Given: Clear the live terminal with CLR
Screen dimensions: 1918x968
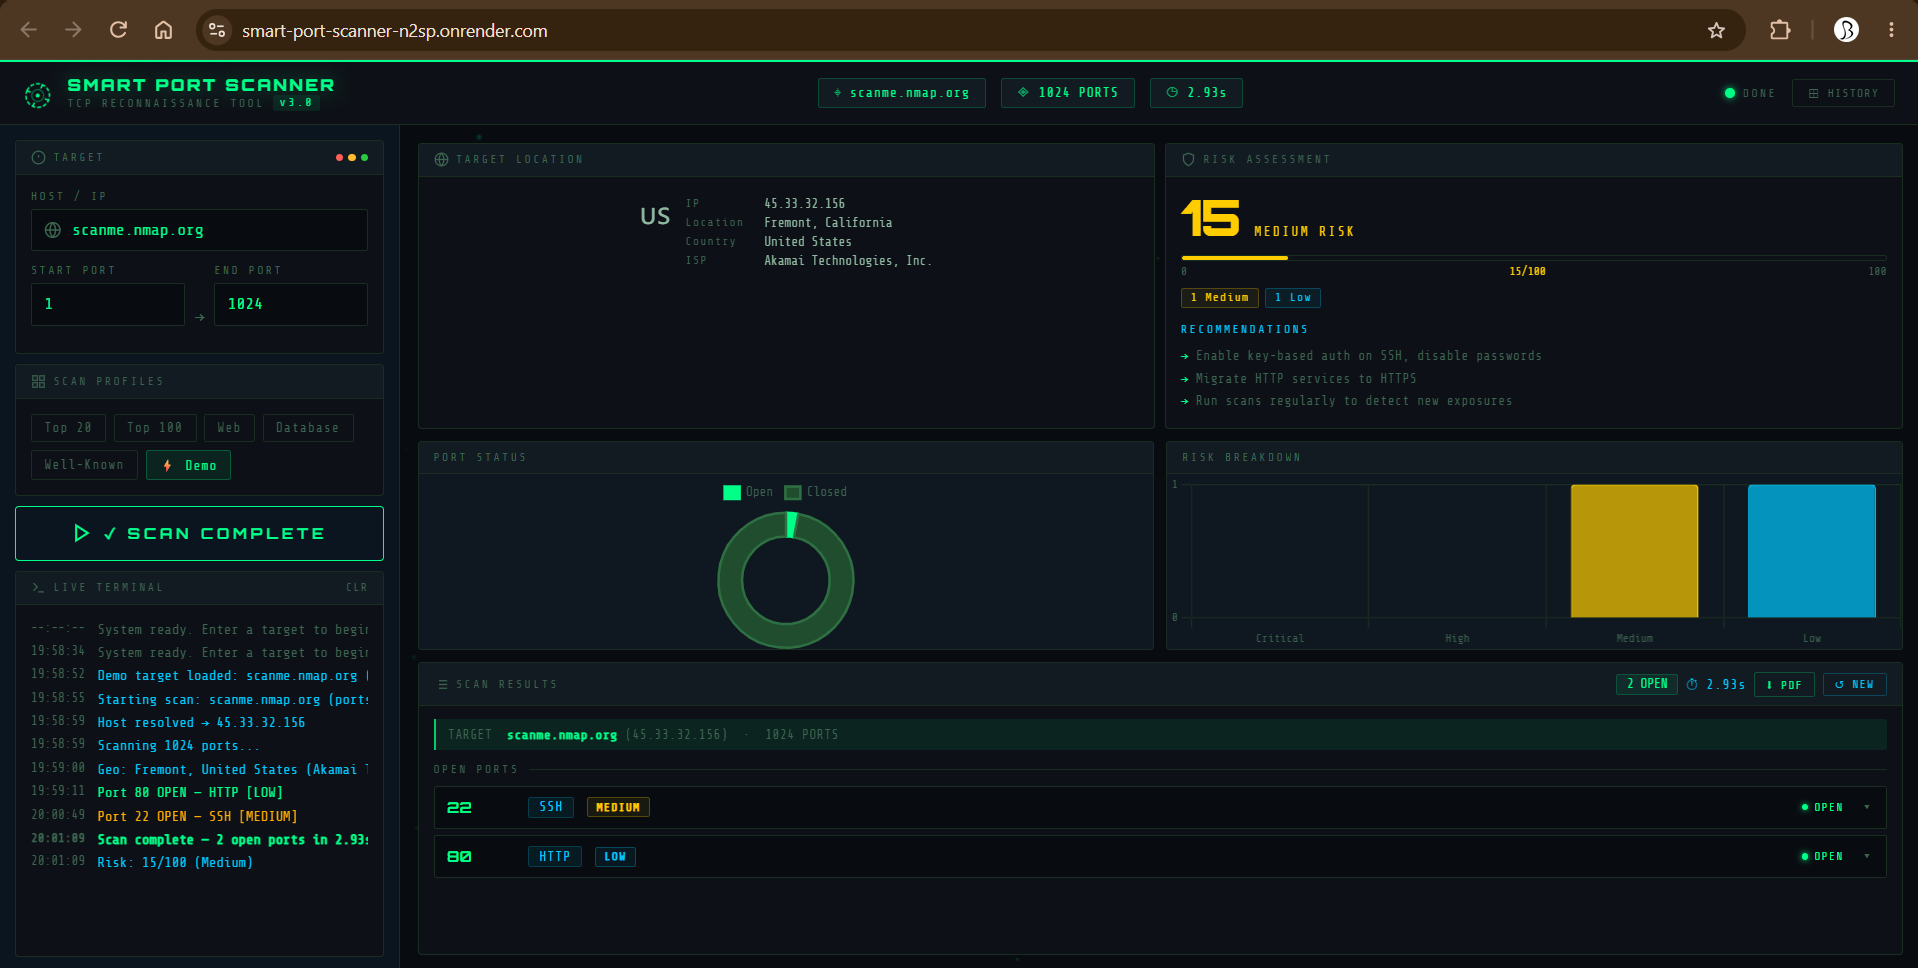Looking at the screenshot, I should pyautogui.click(x=356, y=587).
